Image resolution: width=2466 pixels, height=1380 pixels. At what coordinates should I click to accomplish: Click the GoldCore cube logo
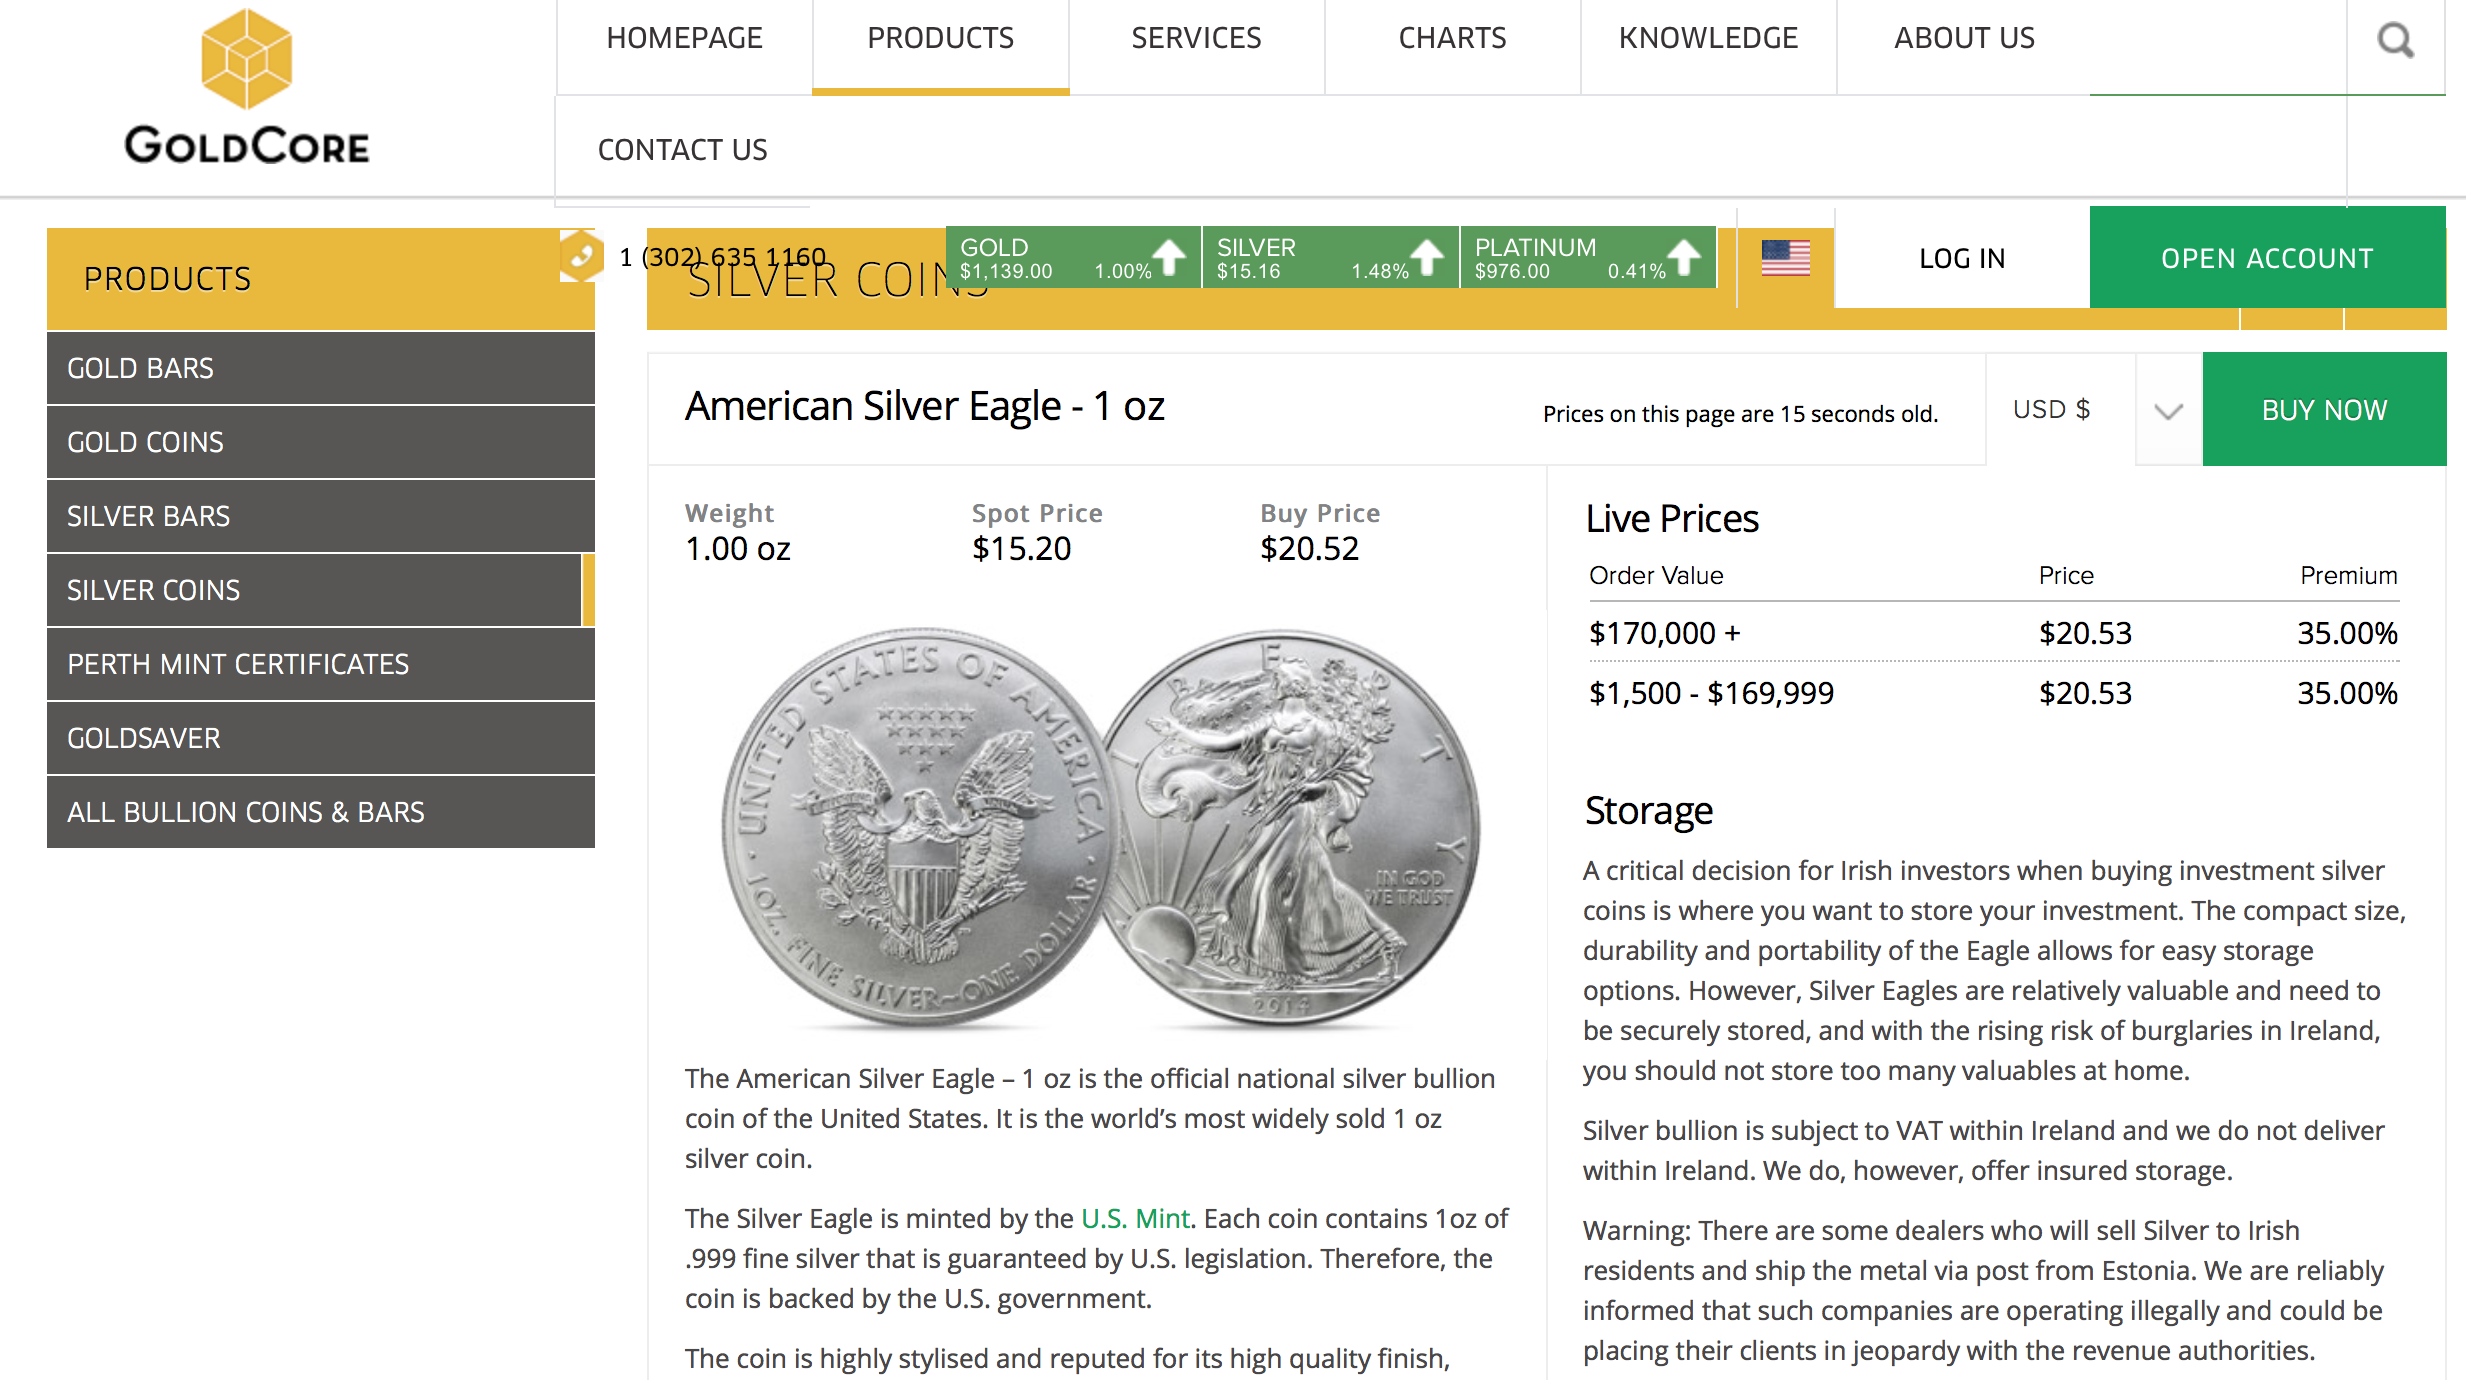click(x=246, y=59)
